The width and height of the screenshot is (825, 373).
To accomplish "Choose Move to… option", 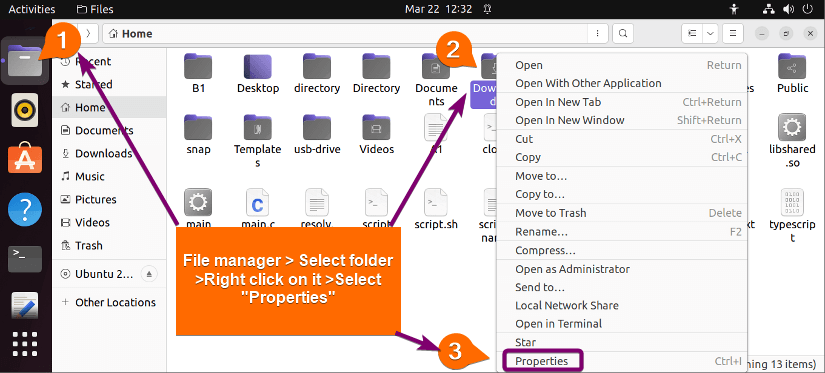I will point(621,176).
